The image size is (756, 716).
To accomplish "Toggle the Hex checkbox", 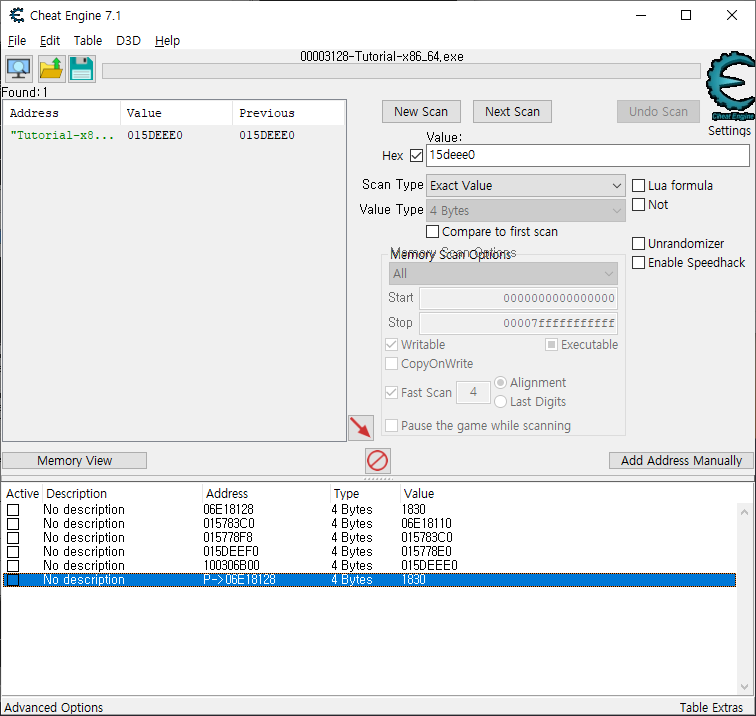I will (x=417, y=156).
